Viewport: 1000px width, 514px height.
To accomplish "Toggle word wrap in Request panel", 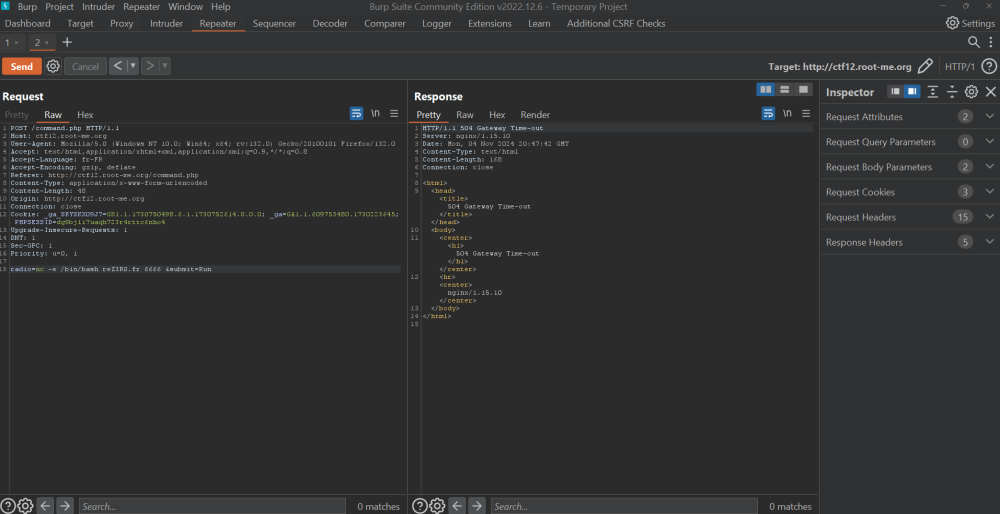I will (x=357, y=114).
